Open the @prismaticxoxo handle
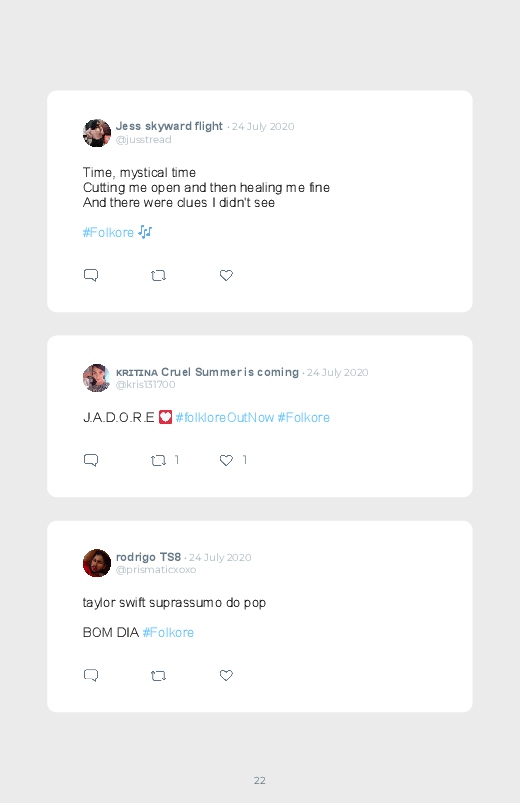 (156, 569)
